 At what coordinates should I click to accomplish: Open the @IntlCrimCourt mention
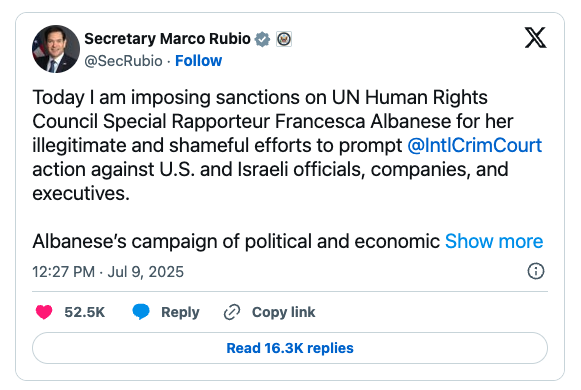(x=475, y=145)
